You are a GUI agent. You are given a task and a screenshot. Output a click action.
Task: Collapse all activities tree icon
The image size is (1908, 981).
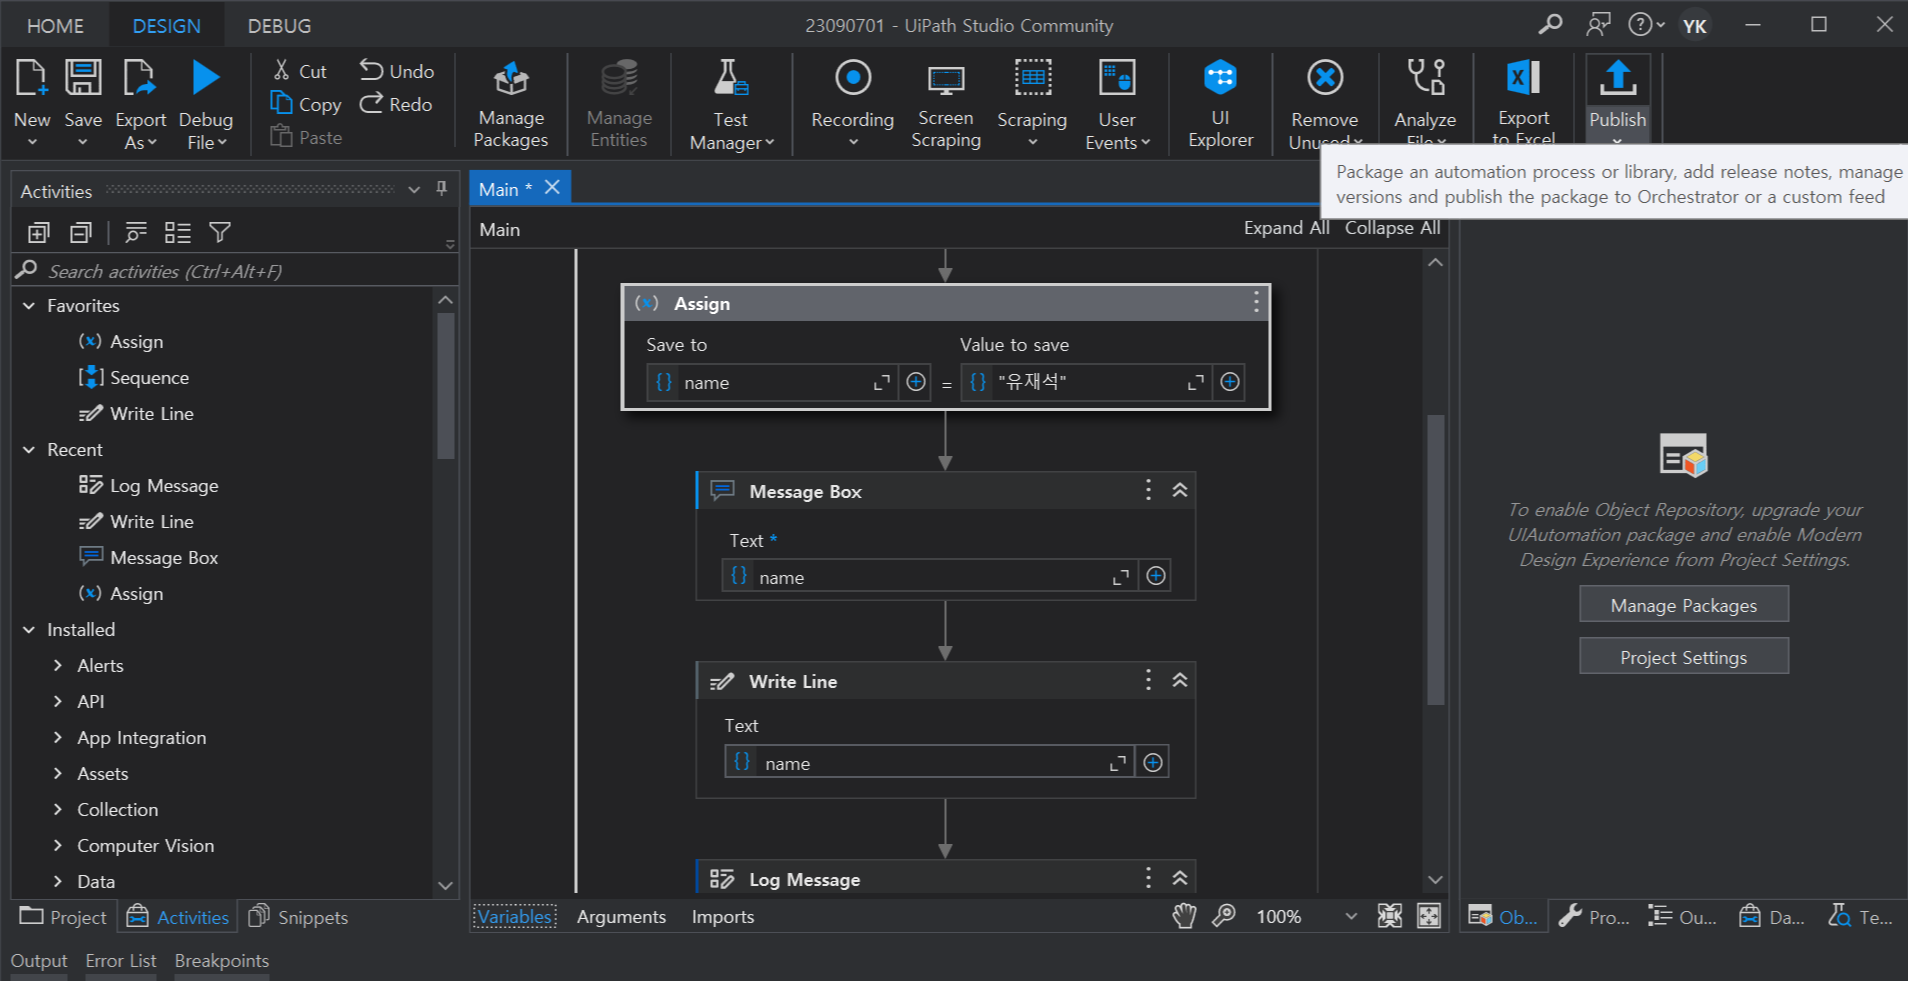click(x=81, y=233)
